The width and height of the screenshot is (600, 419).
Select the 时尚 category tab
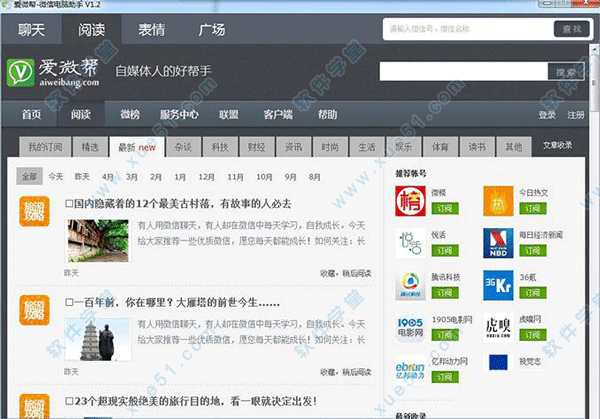[x=330, y=147]
